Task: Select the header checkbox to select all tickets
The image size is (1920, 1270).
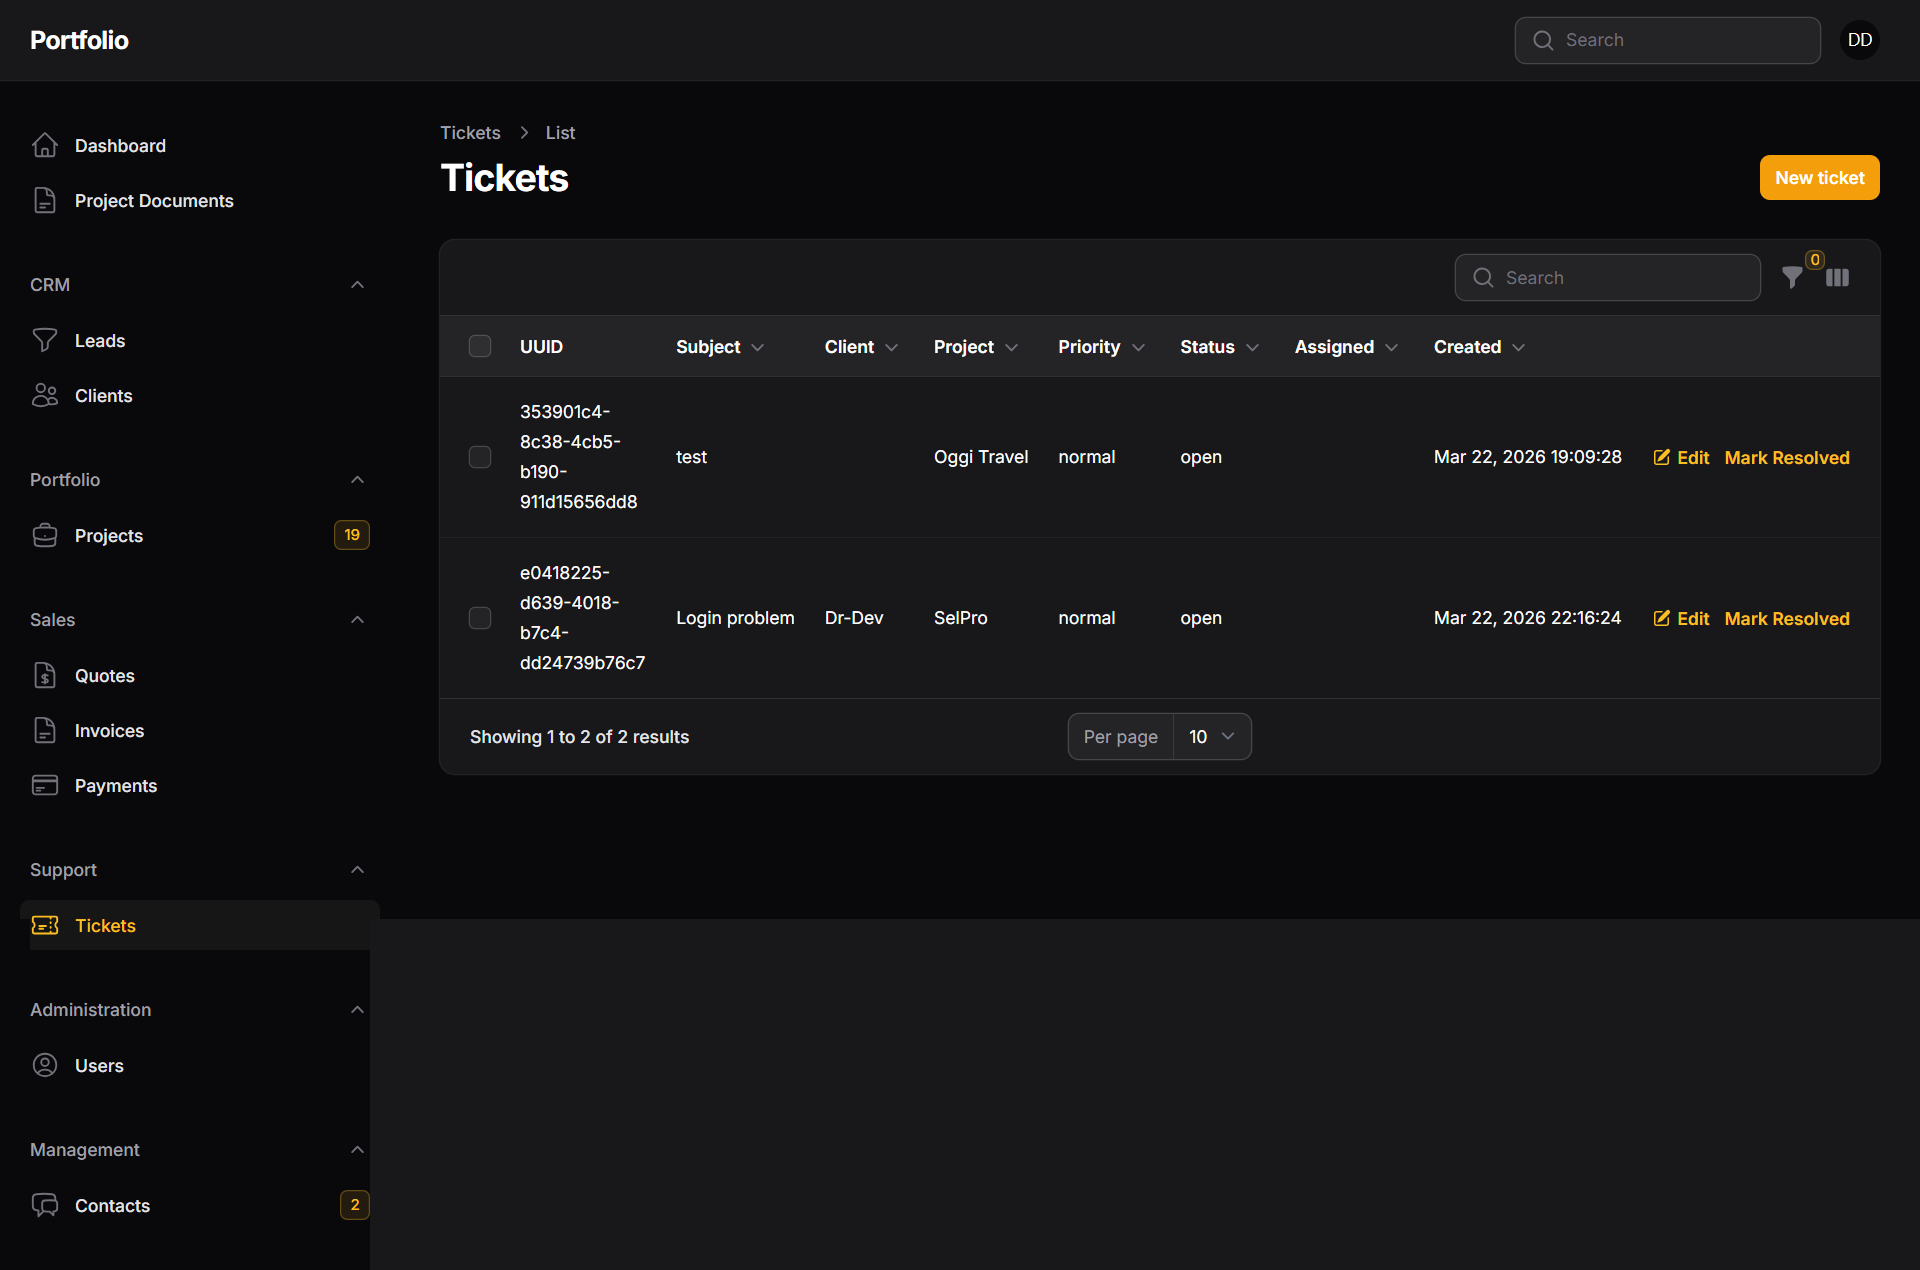Action: click(479, 346)
